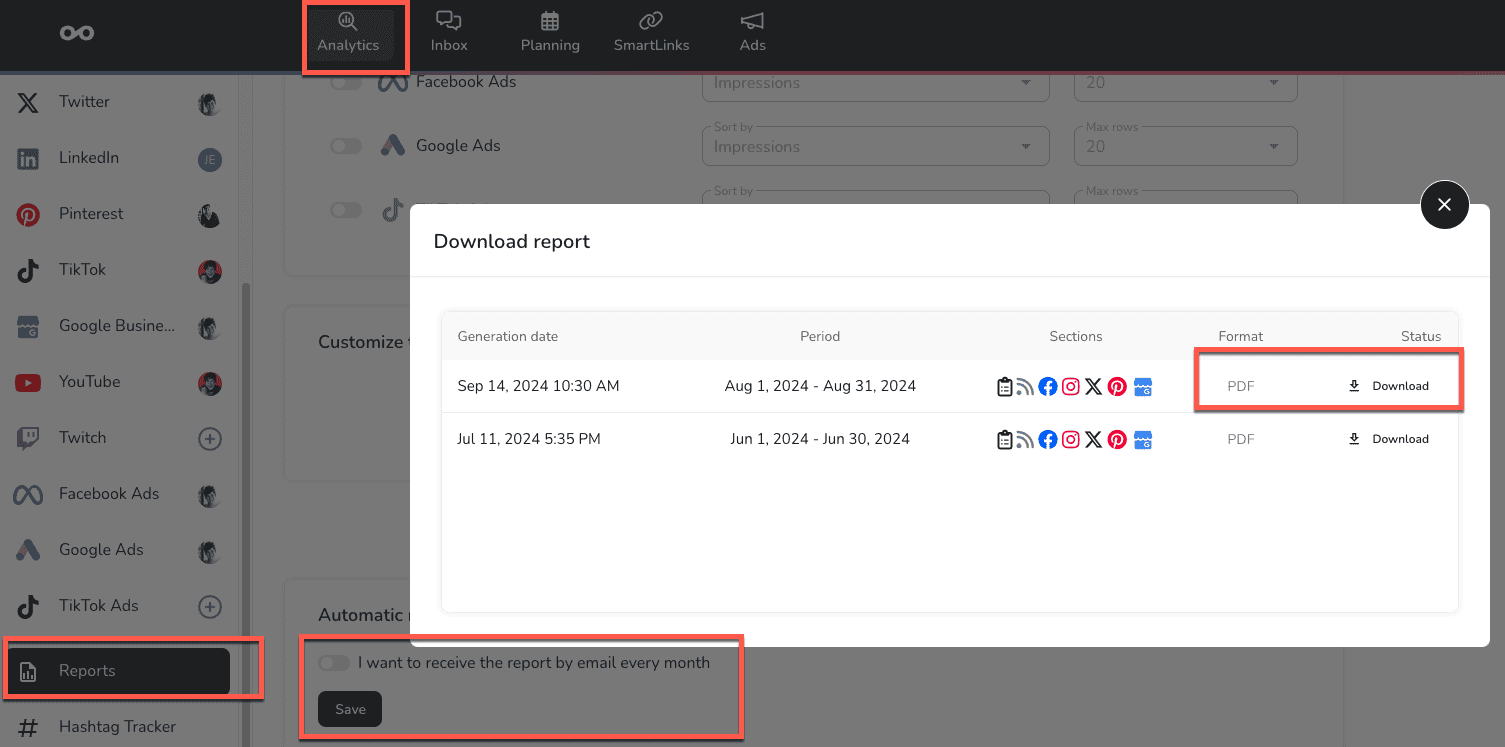Click the 'Sep 14, 2024 10:30 AM' cell
The image size is (1505, 747).
click(538, 386)
